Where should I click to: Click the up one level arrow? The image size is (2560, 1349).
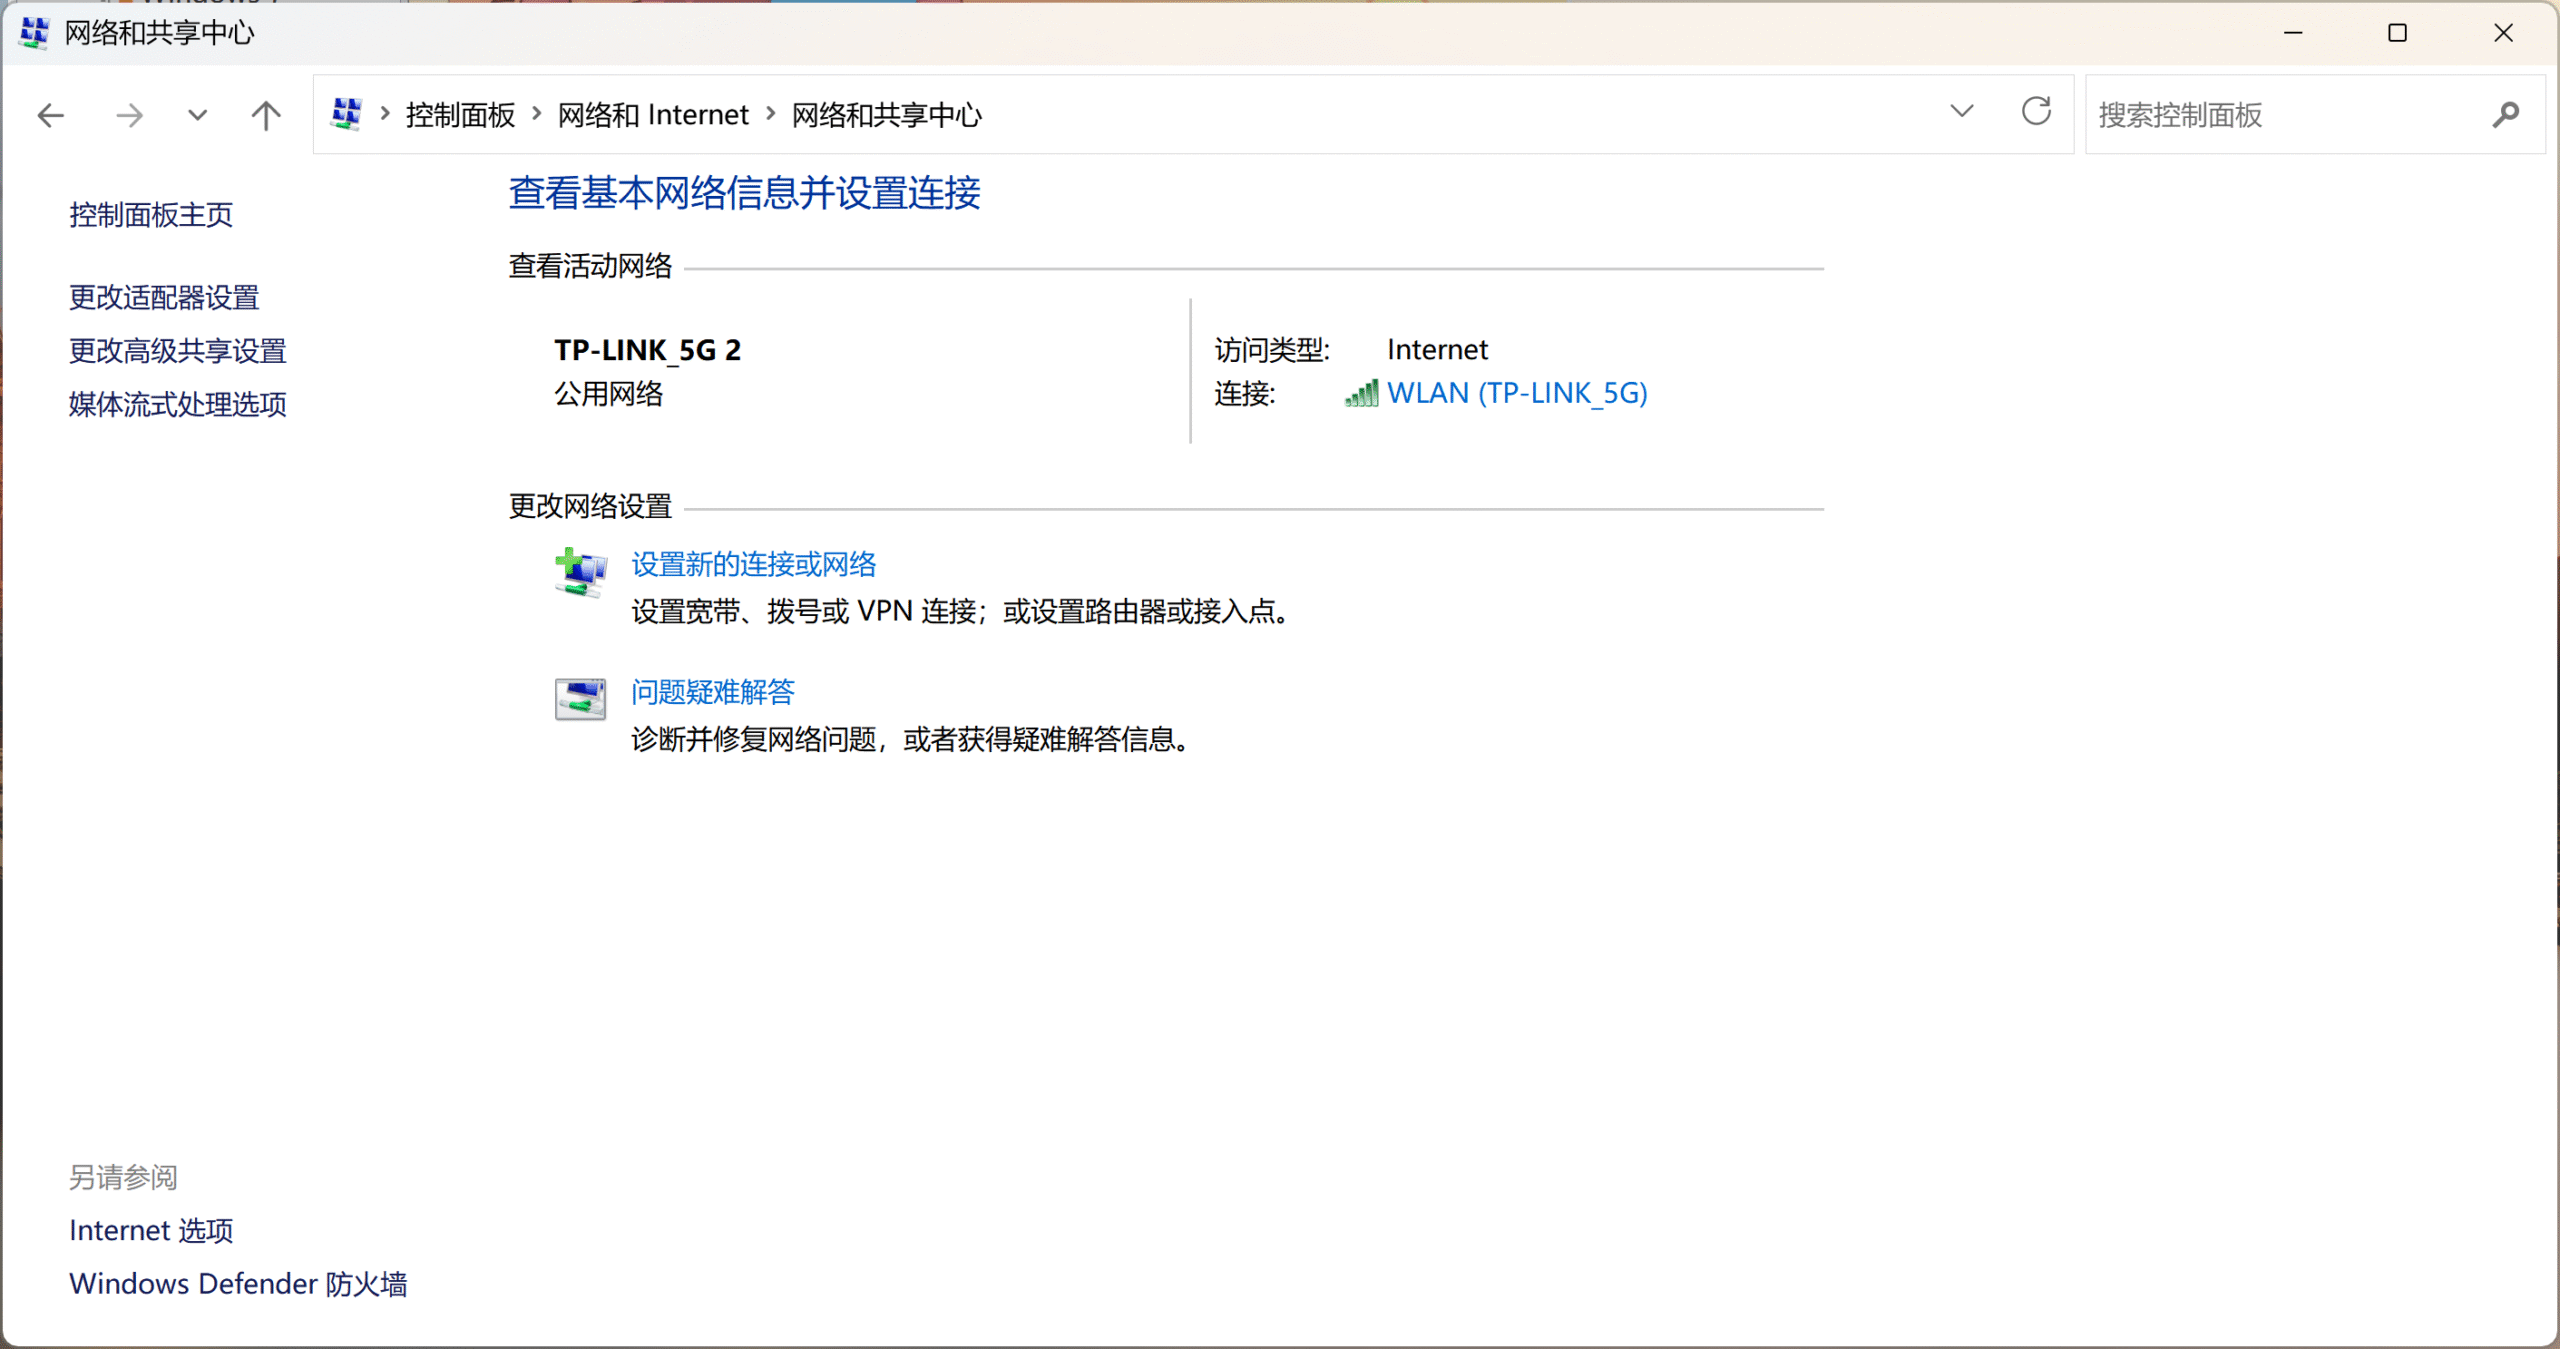click(265, 114)
